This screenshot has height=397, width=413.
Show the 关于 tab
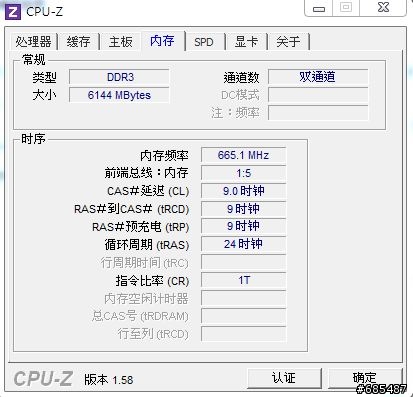(x=288, y=42)
